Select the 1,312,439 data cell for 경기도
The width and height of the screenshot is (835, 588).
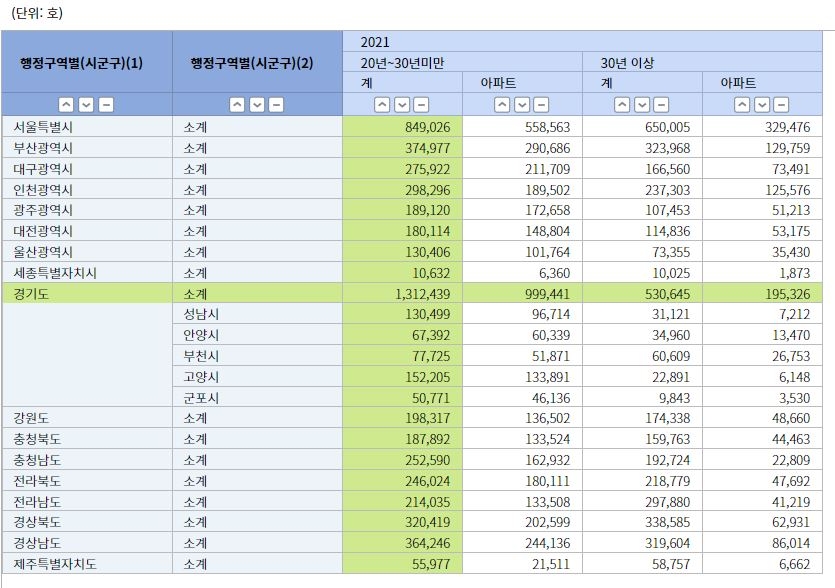pos(415,295)
